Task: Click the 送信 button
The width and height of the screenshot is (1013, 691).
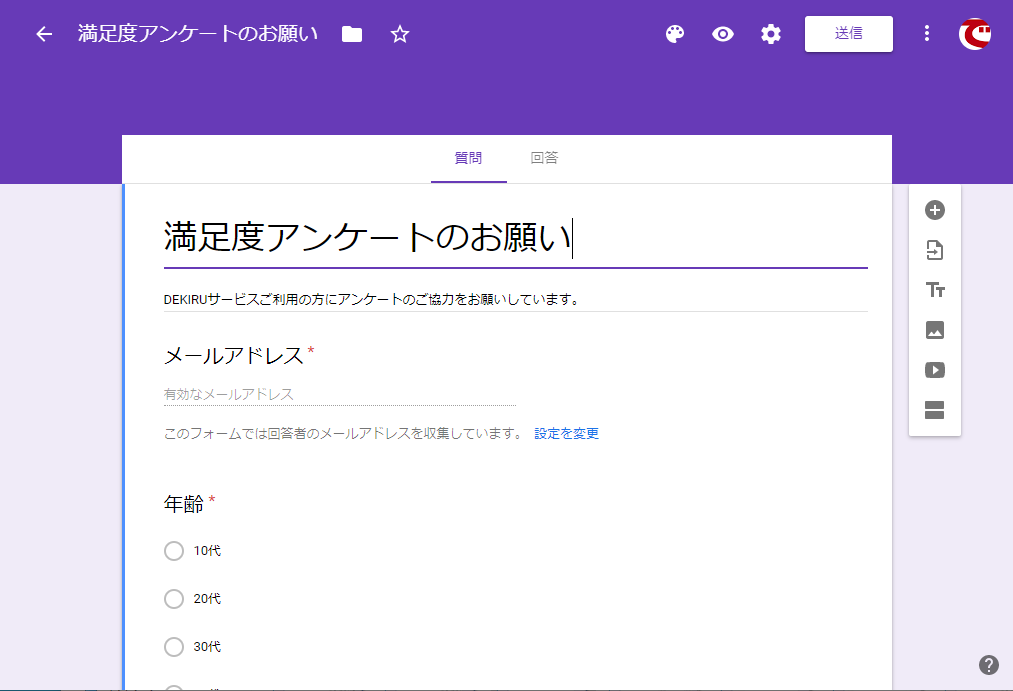Action: coord(848,33)
